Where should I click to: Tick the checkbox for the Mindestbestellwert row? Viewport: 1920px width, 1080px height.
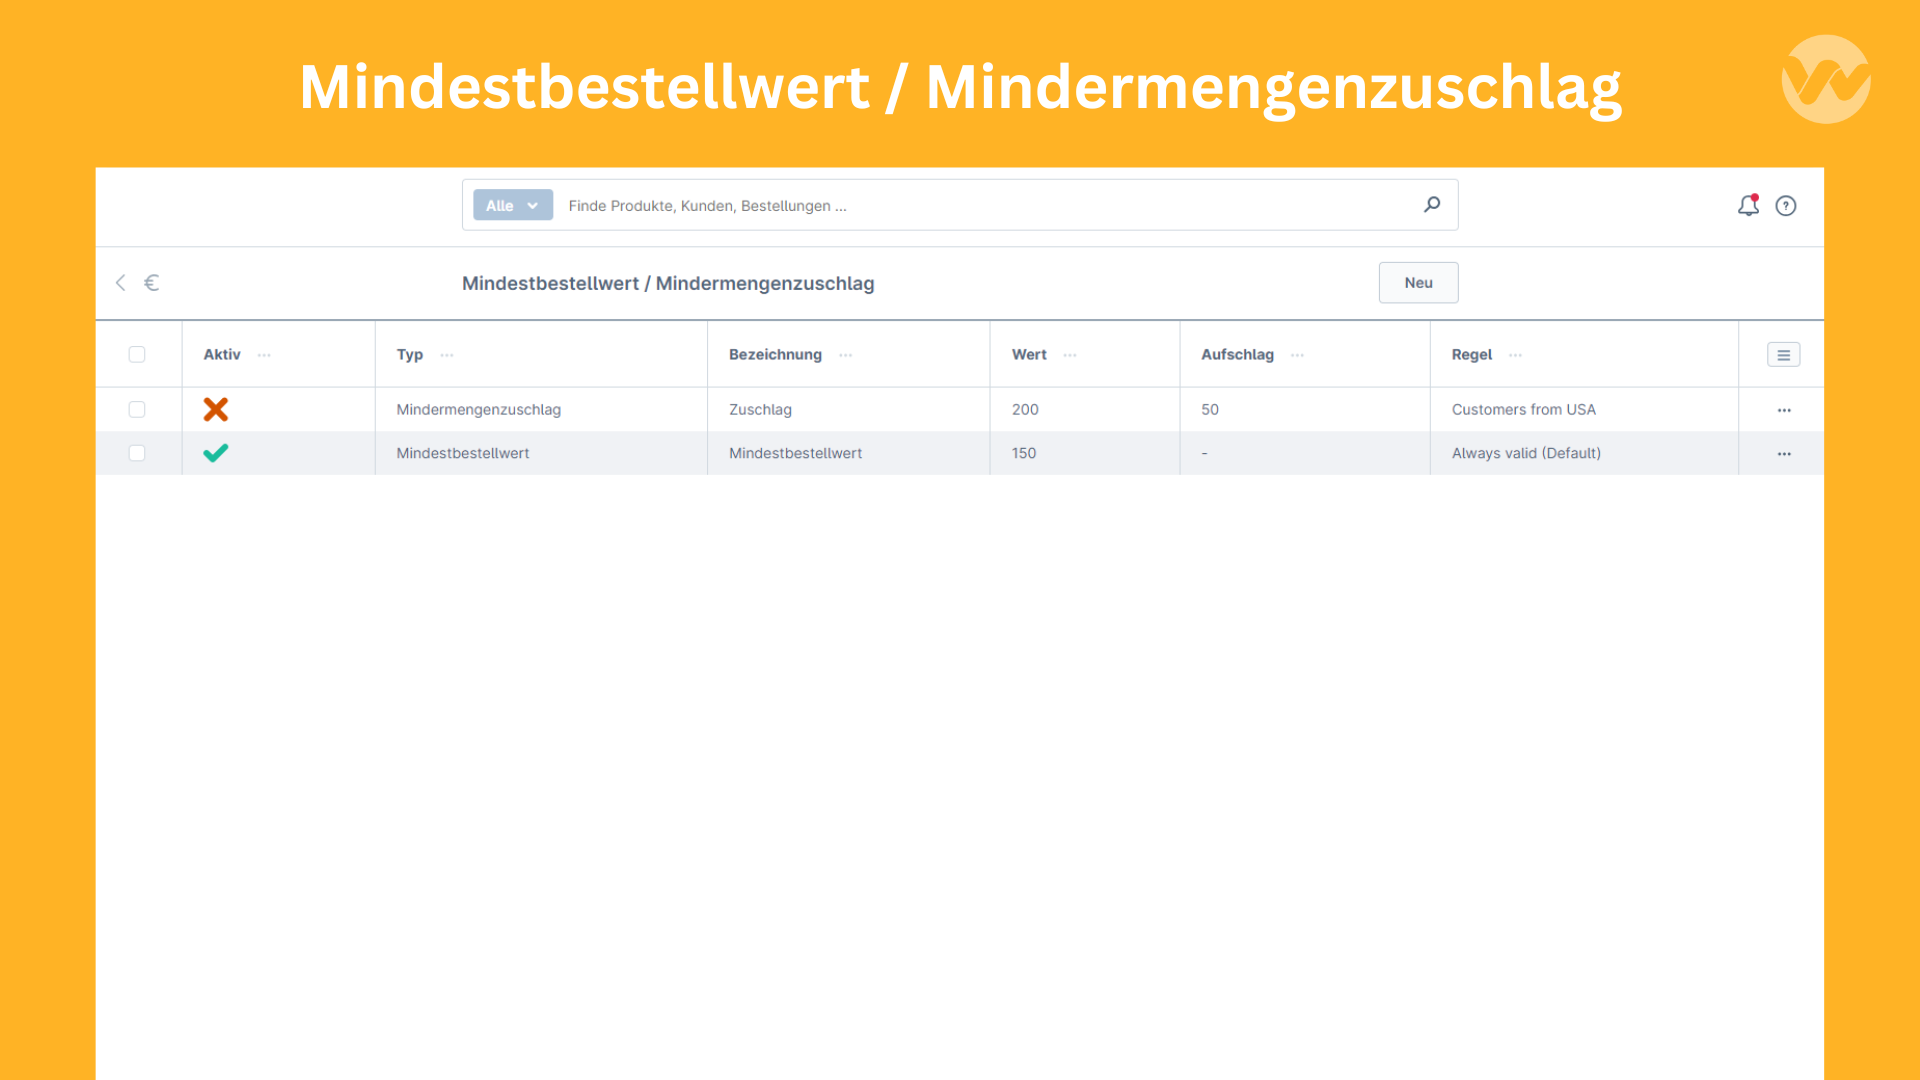coord(137,452)
